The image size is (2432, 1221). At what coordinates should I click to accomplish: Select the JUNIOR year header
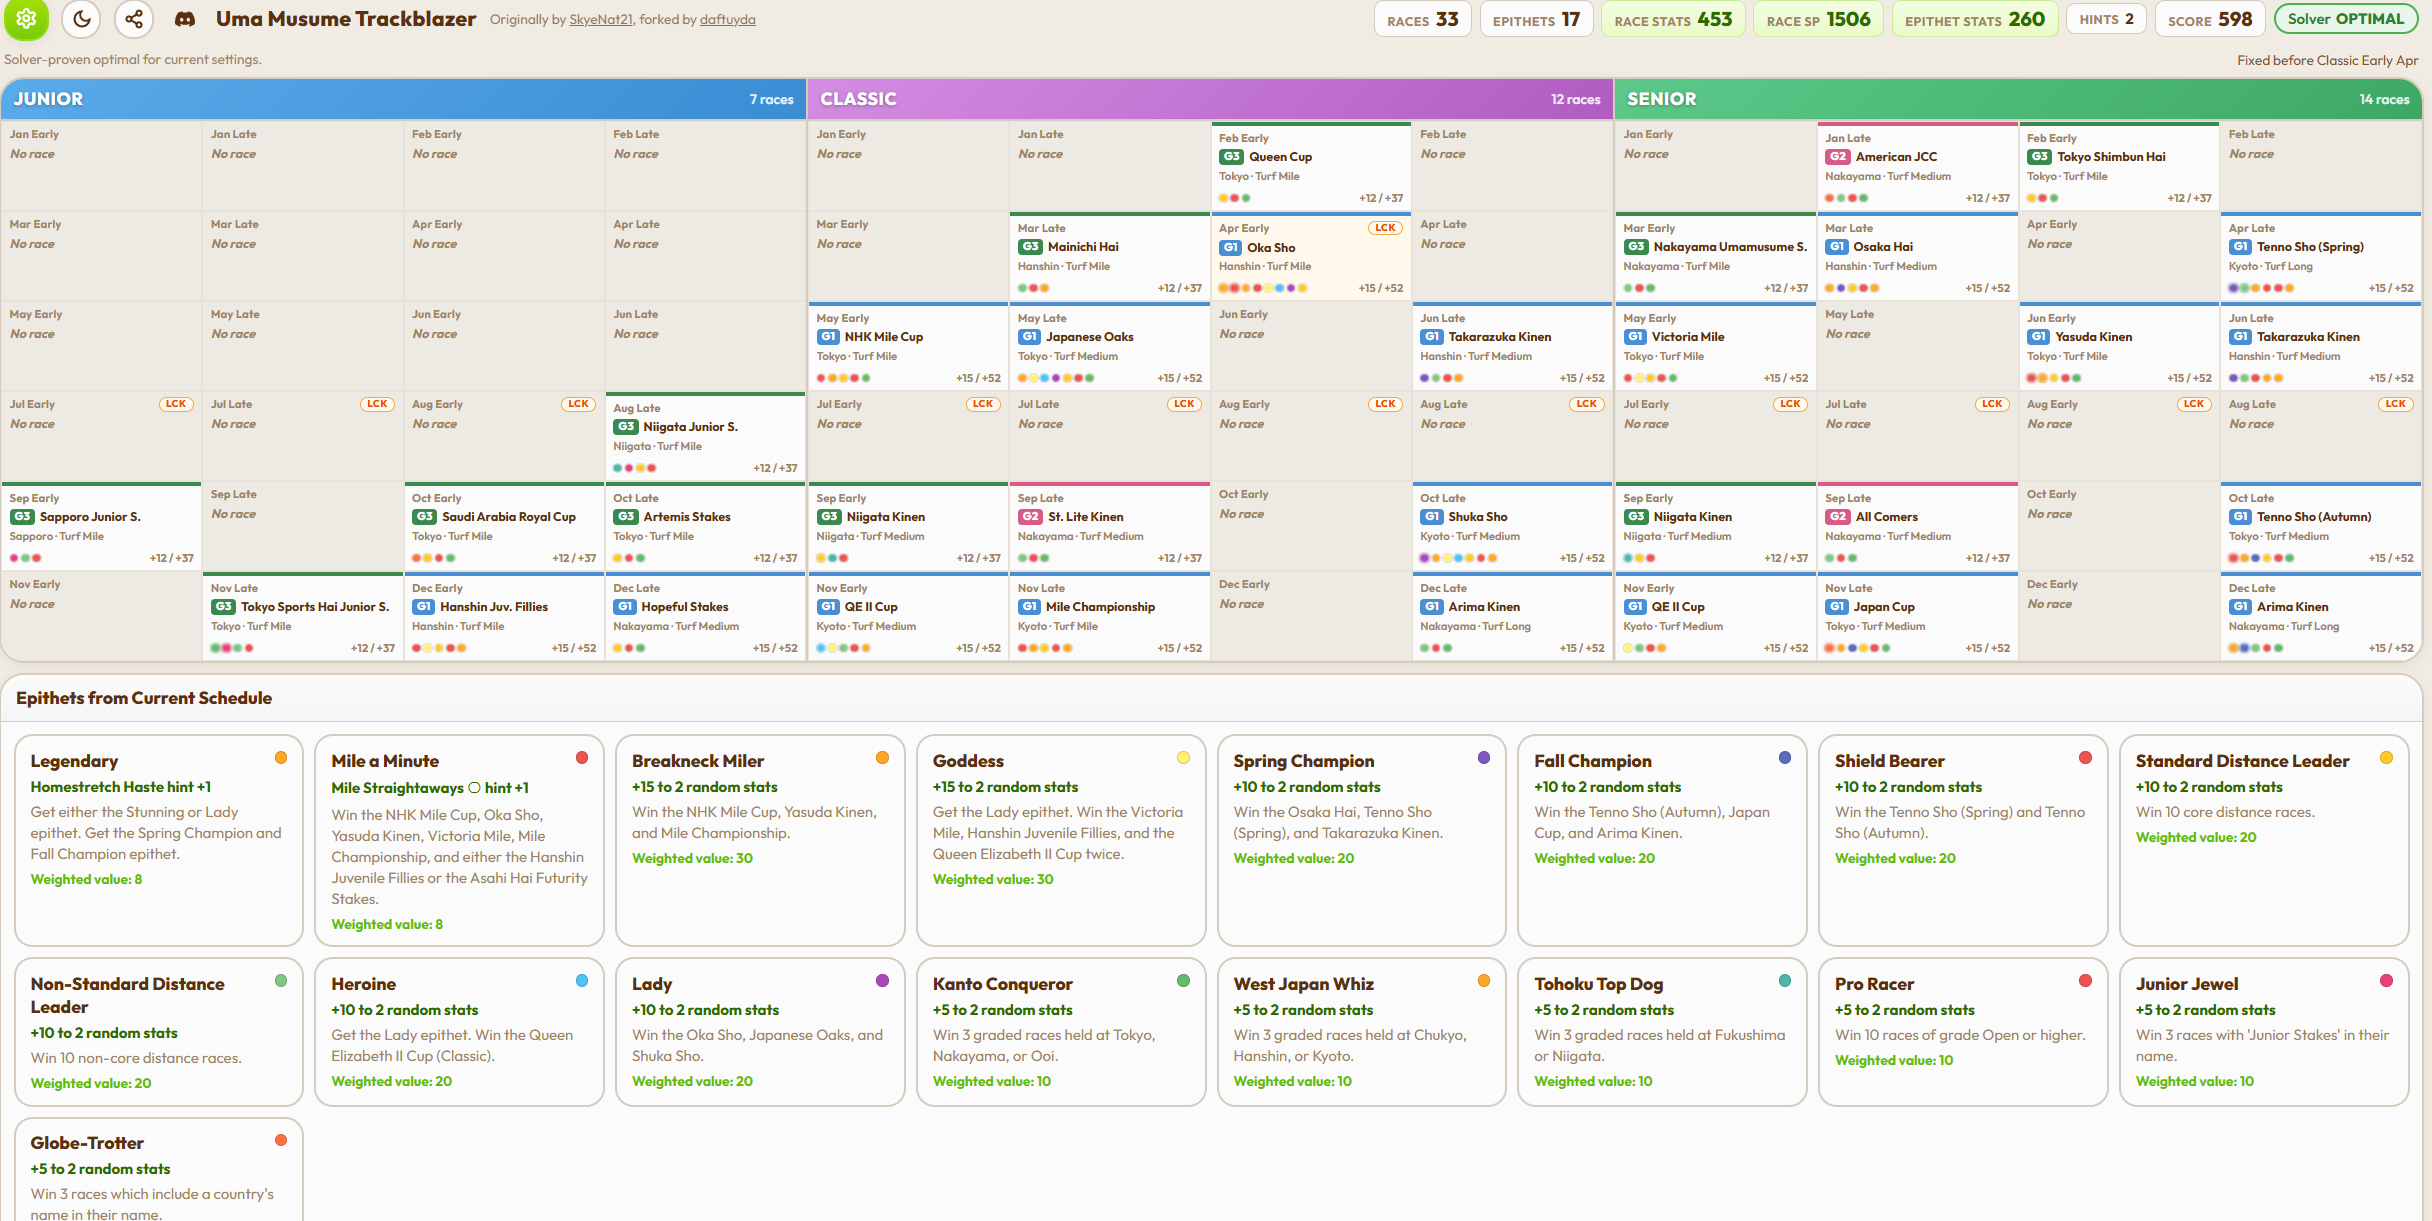[x=404, y=99]
